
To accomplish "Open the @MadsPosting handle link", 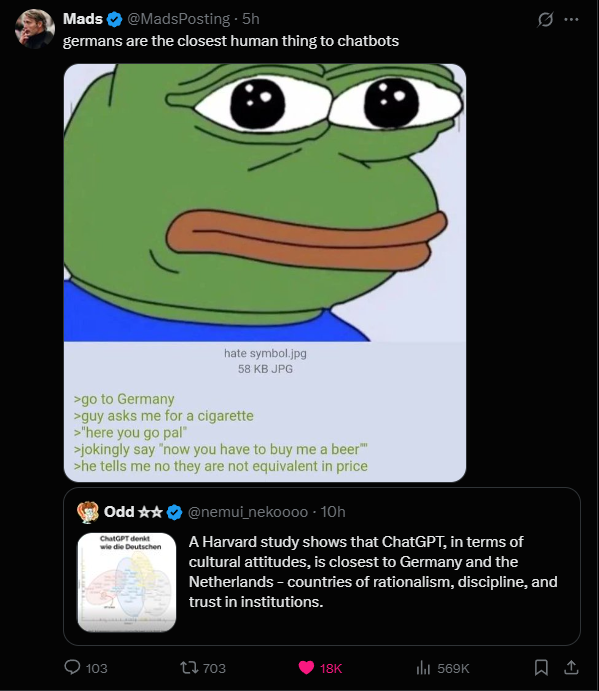I will [x=179, y=19].
